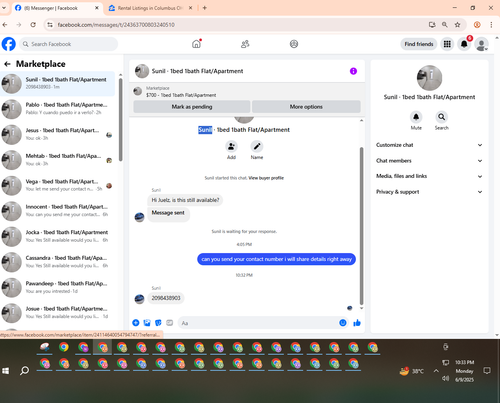
Task: Open a new browser tab
Action: (205, 8)
